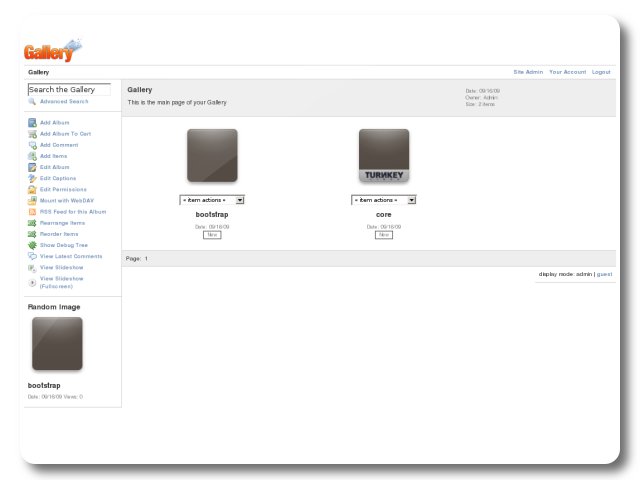Click the Mount with WebDAV icon
Screen dimensions: 640x480
pos(32,200)
